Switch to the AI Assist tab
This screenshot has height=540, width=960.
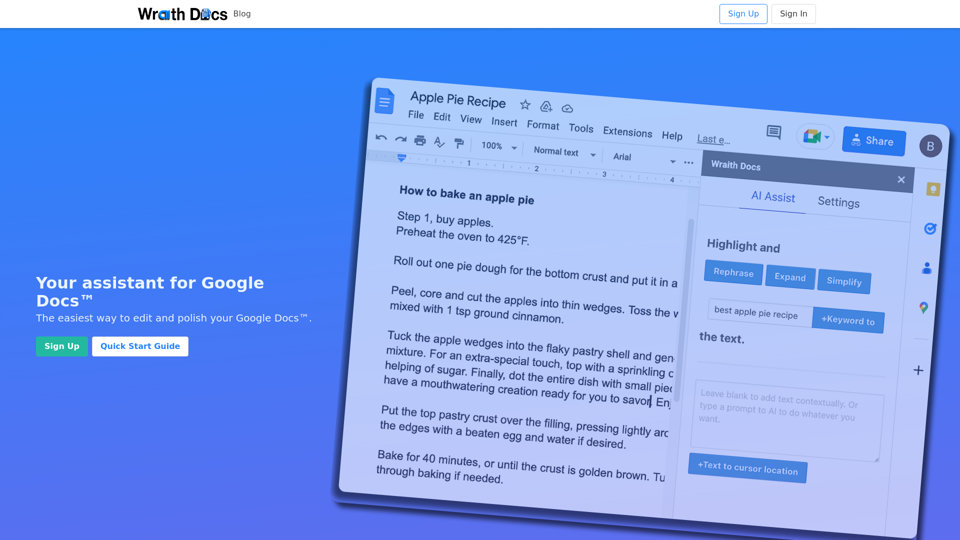tap(773, 197)
